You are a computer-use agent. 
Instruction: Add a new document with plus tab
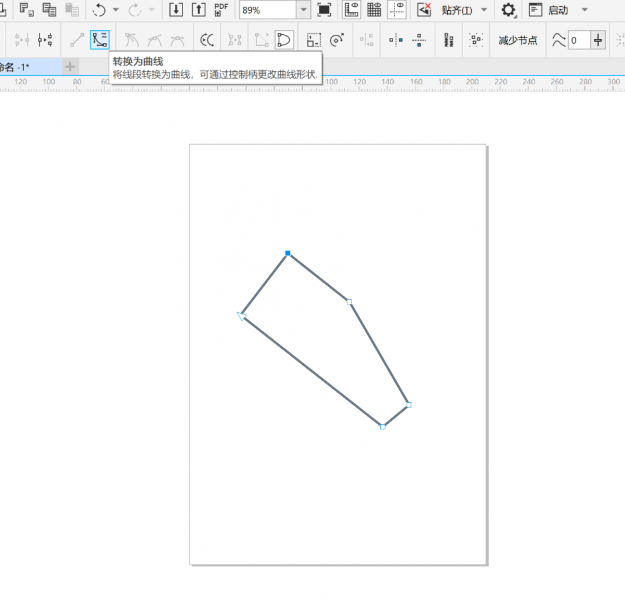click(x=70, y=66)
